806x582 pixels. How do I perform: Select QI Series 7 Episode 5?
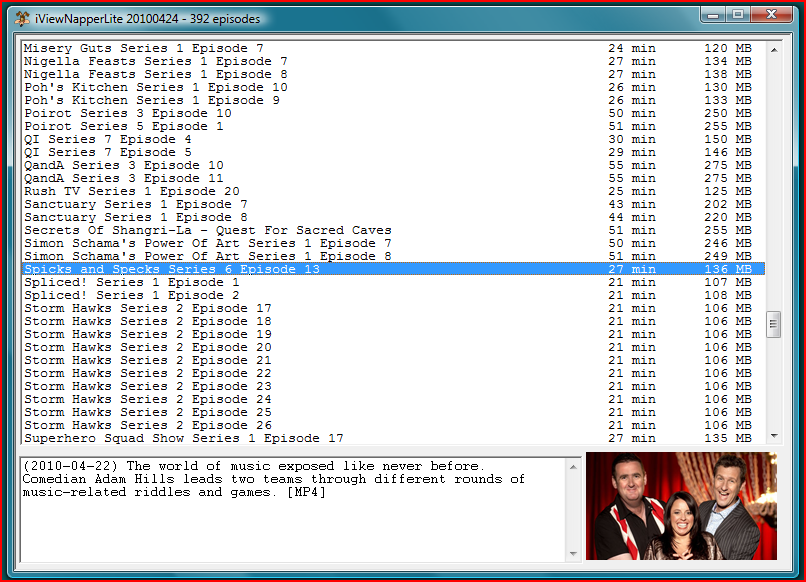[x=394, y=152]
